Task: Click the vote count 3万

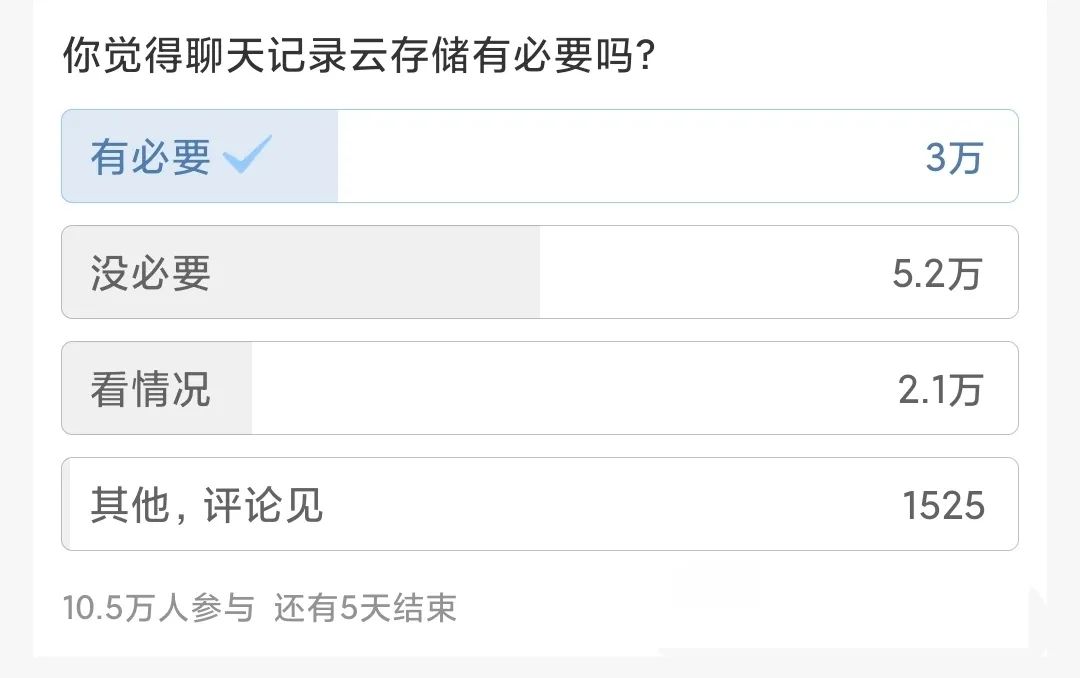Action: click(954, 156)
